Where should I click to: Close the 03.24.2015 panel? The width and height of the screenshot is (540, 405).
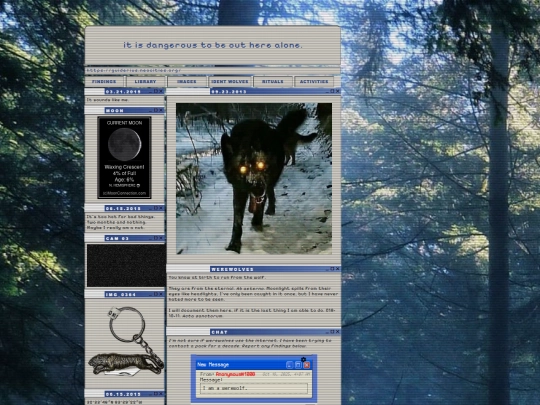pyautogui.click(x=161, y=91)
